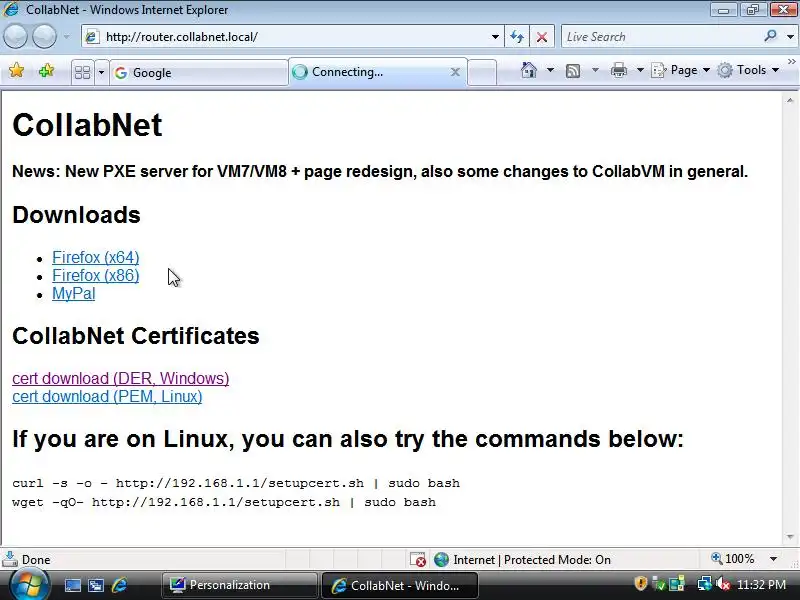The height and width of the screenshot is (600, 800).
Task: Click the 100% zoom level button
Action: coord(733,559)
